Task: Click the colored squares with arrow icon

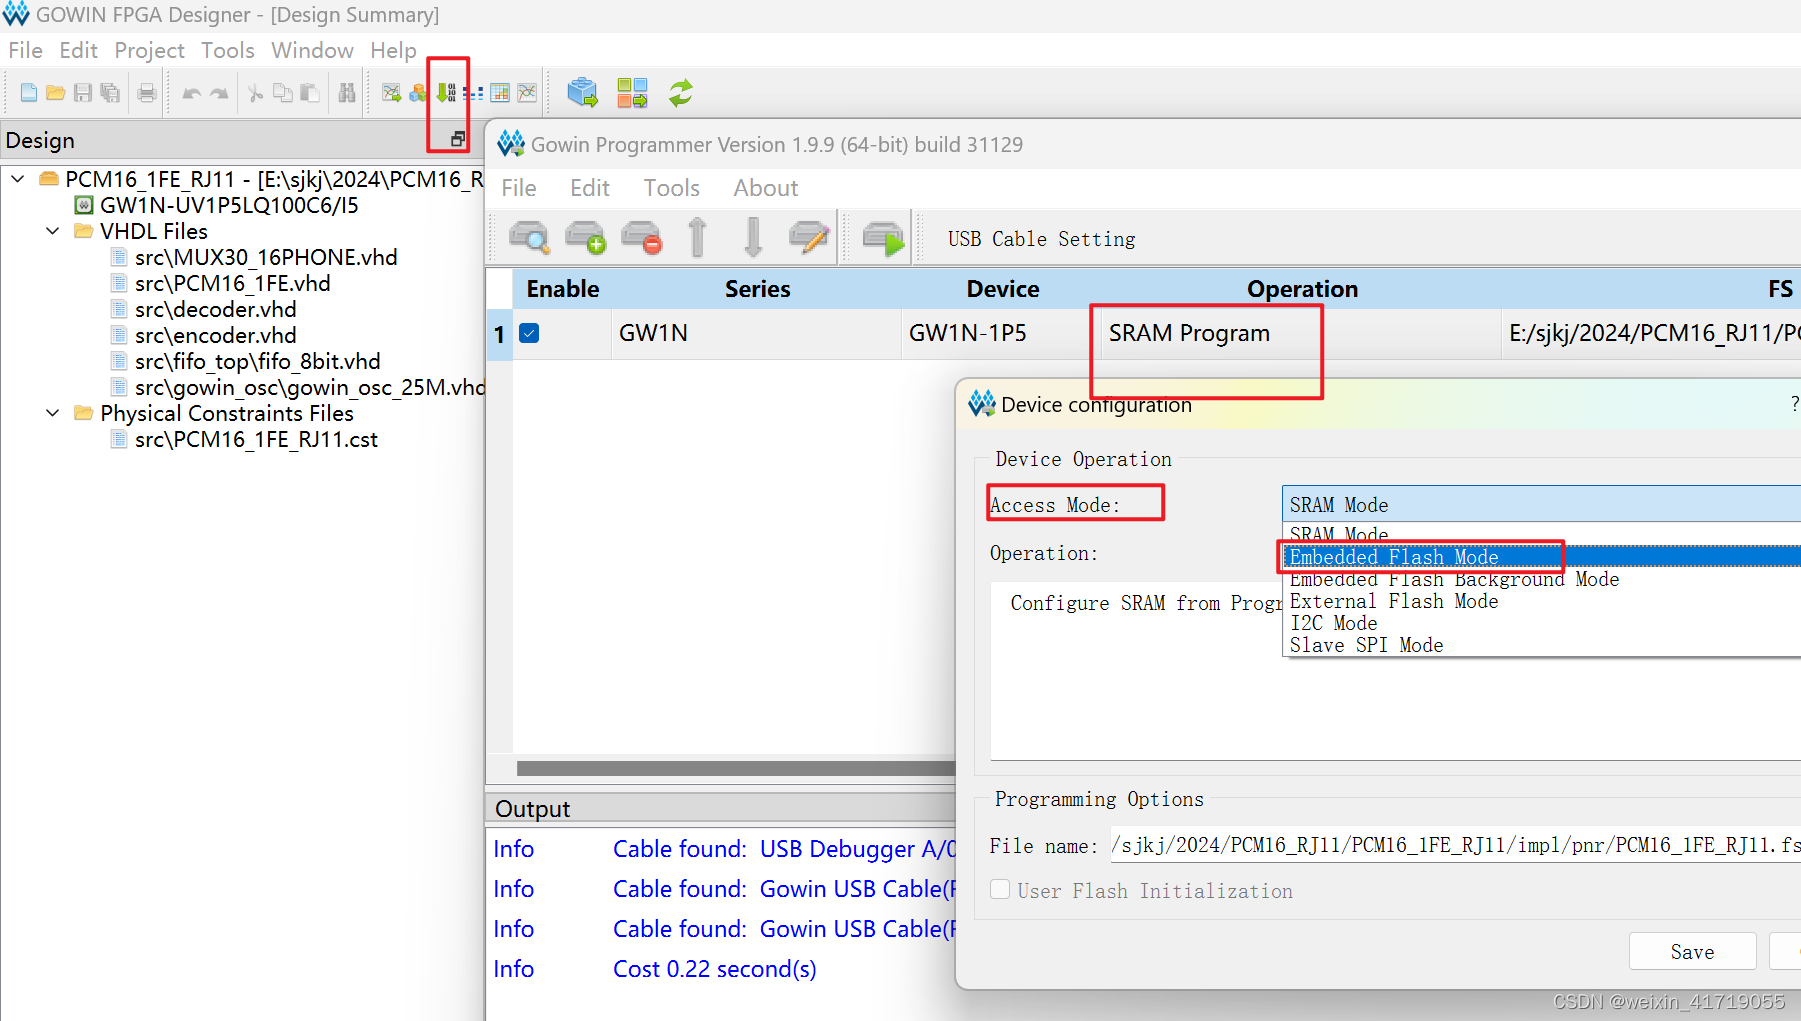Action: pos(632,93)
